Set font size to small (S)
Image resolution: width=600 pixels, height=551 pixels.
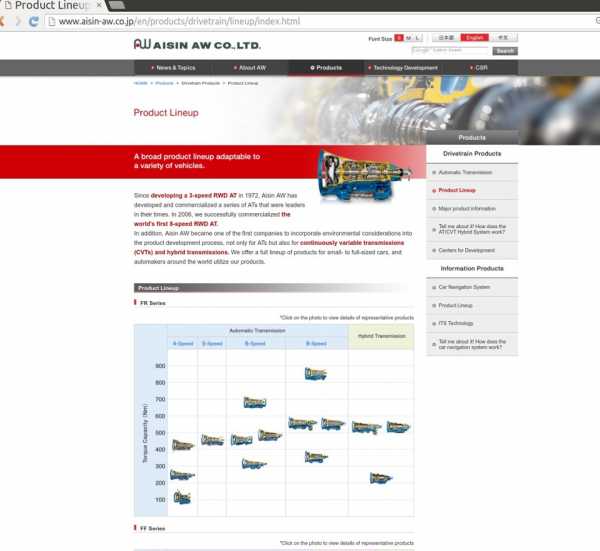[x=399, y=38]
